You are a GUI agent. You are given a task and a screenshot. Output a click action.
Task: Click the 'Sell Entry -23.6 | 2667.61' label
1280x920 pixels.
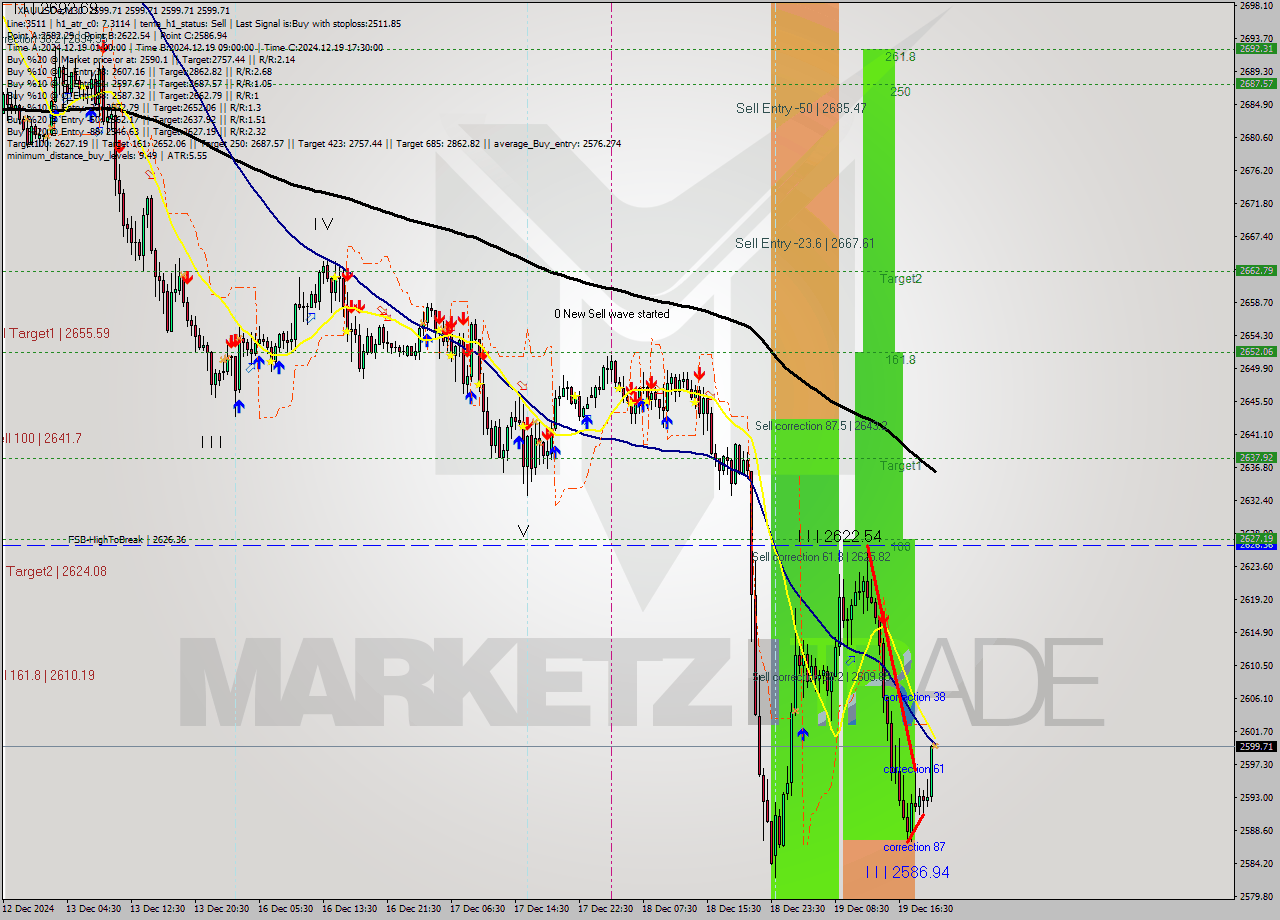805,243
